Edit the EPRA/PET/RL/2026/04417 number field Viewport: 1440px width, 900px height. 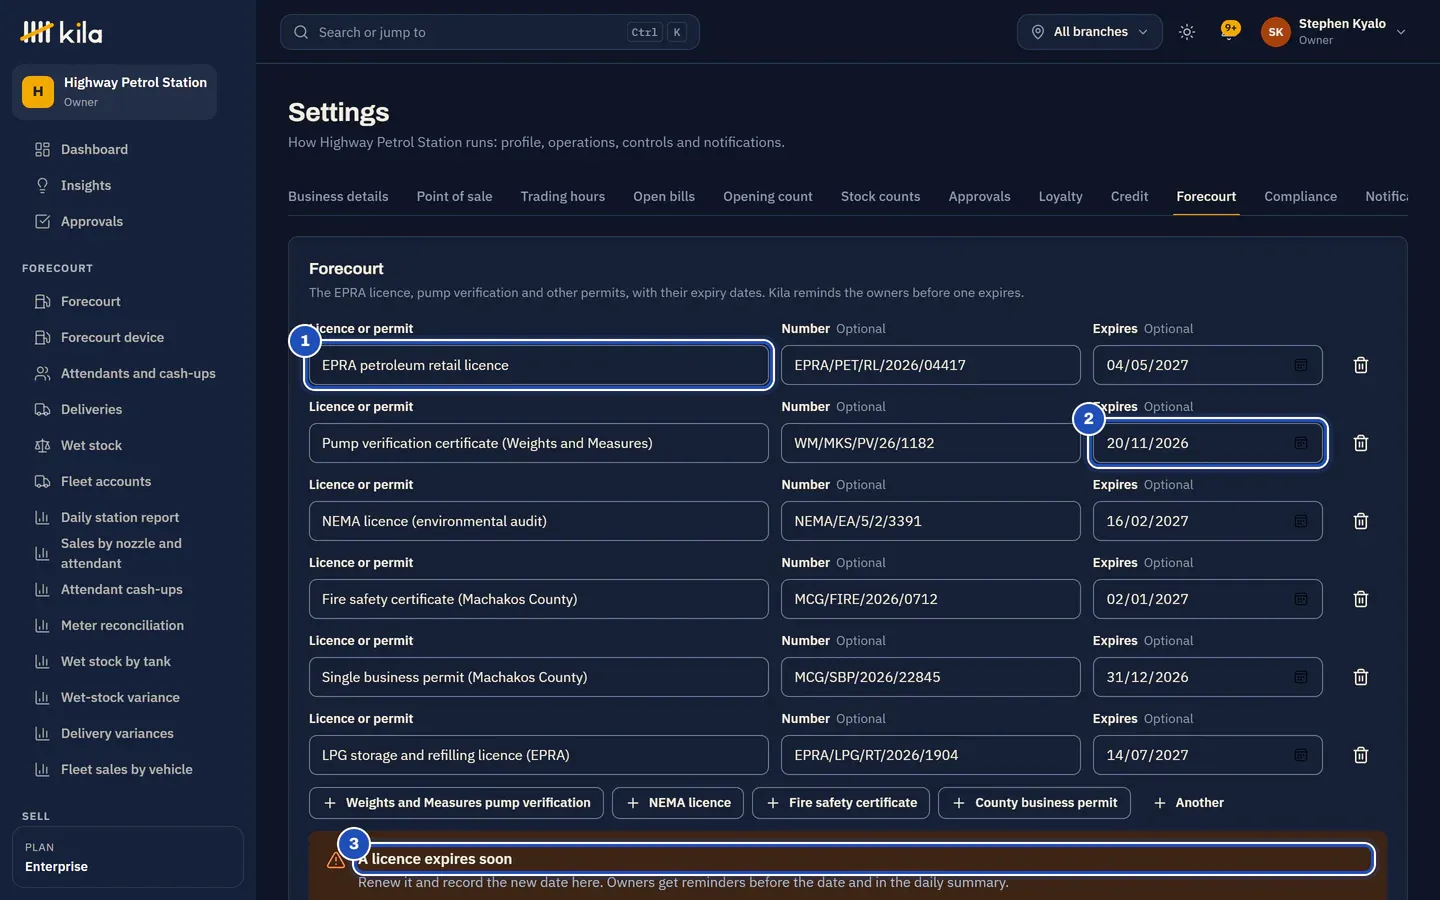(931, 365)
